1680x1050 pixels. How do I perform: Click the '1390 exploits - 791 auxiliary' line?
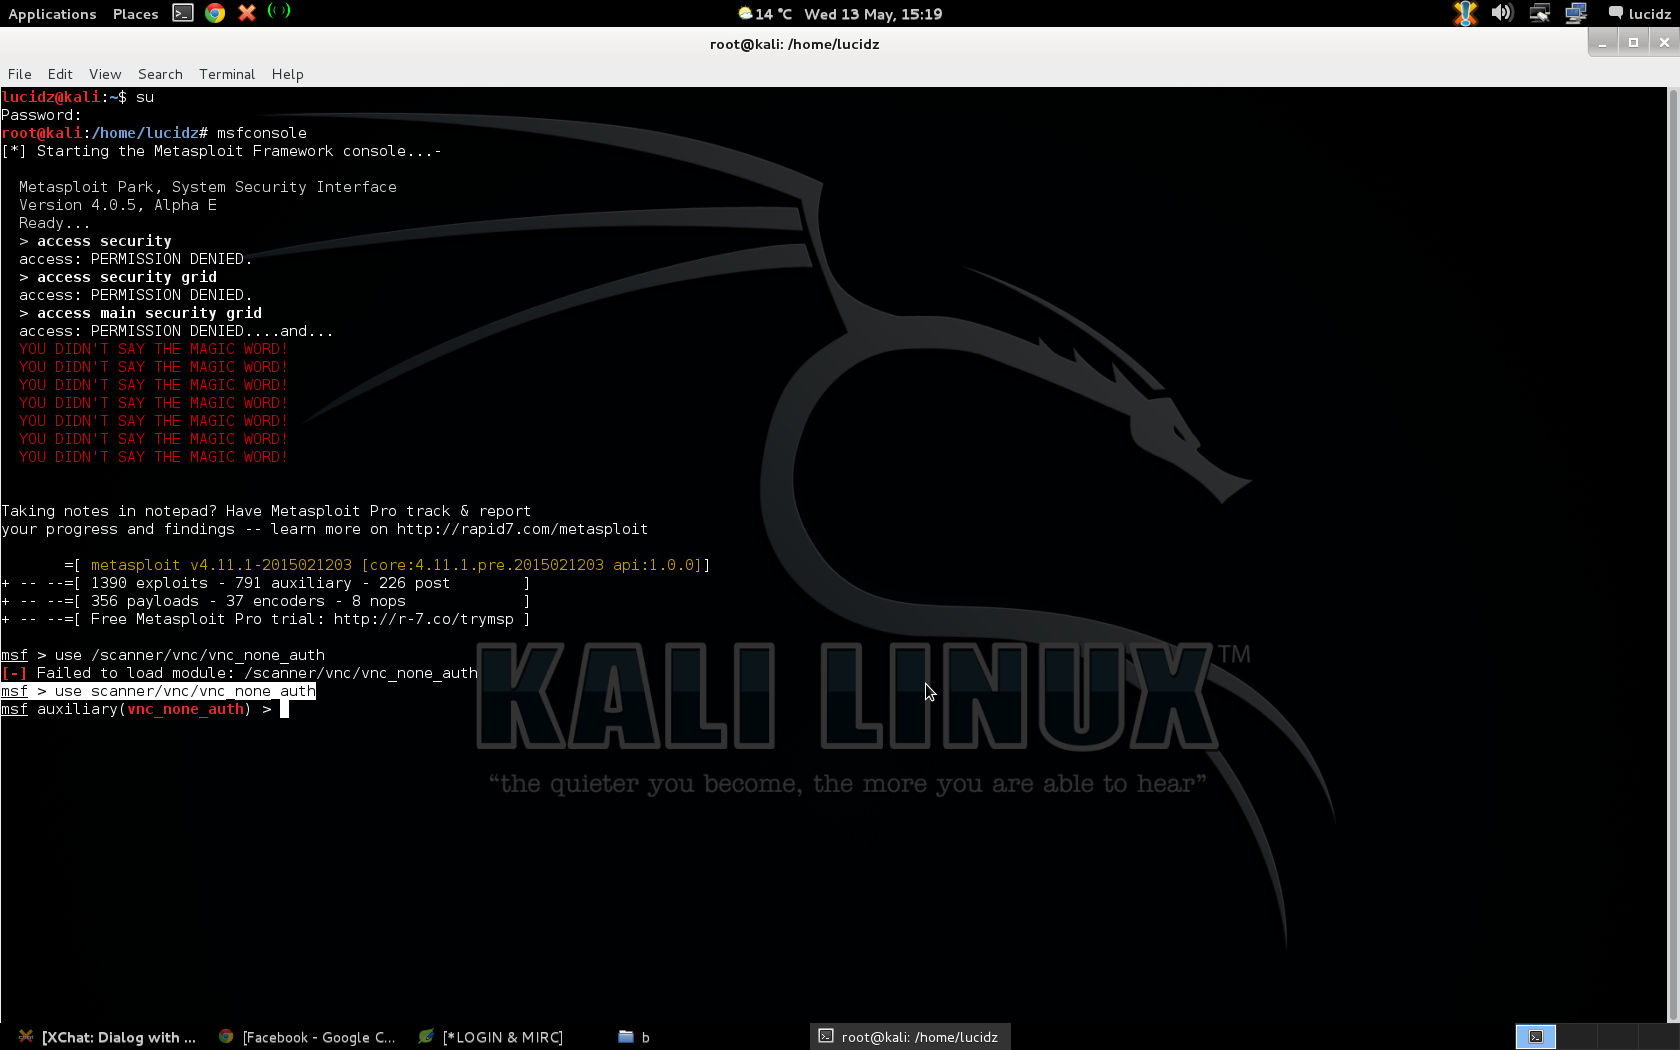pyautogui.click(x=266, y=583)
